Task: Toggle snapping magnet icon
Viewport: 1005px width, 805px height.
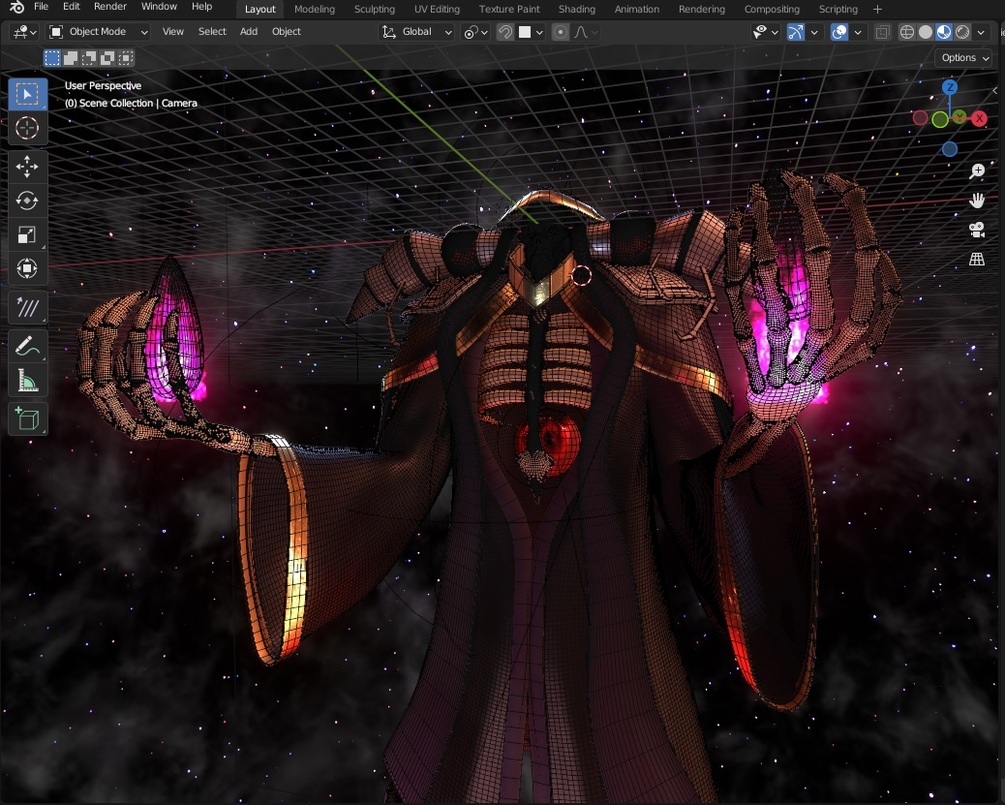Action: click(505, 31)
